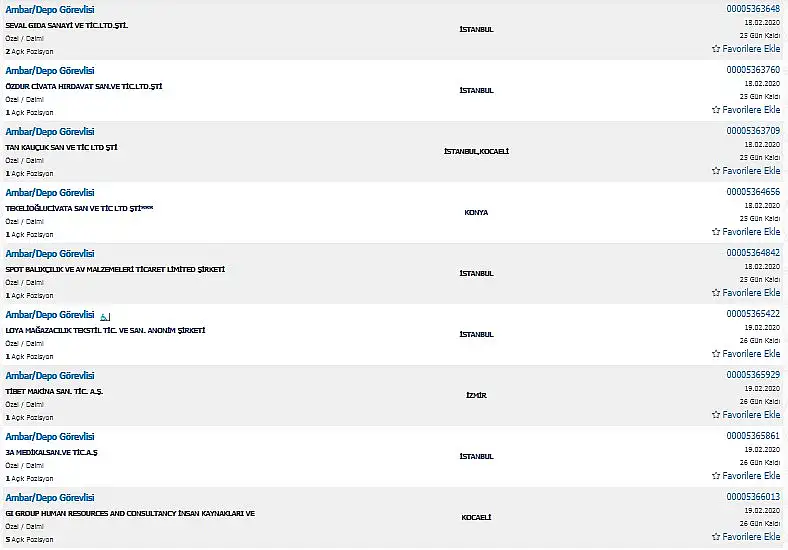Image resolution: width=788 pixels, height=550 pixels.
Task: Click the star icon for the Konya listing
Action: 716,232
